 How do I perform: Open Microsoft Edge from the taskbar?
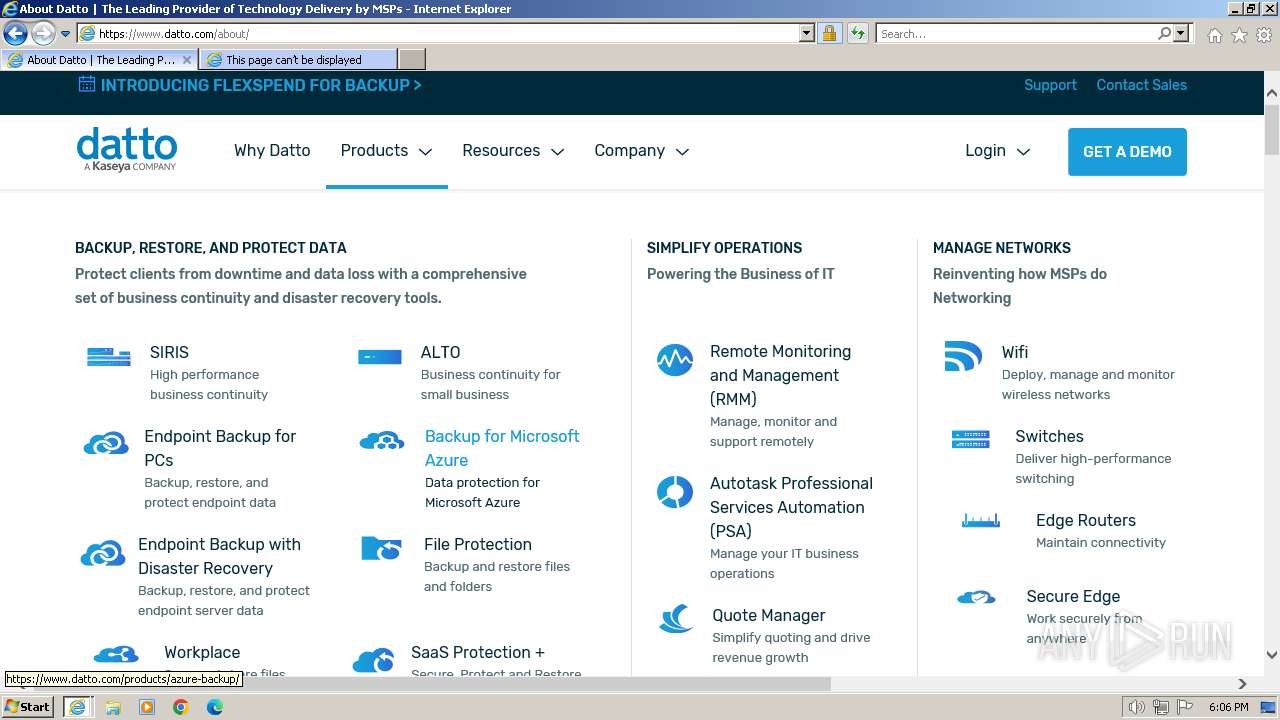click(x=215, y=707)
